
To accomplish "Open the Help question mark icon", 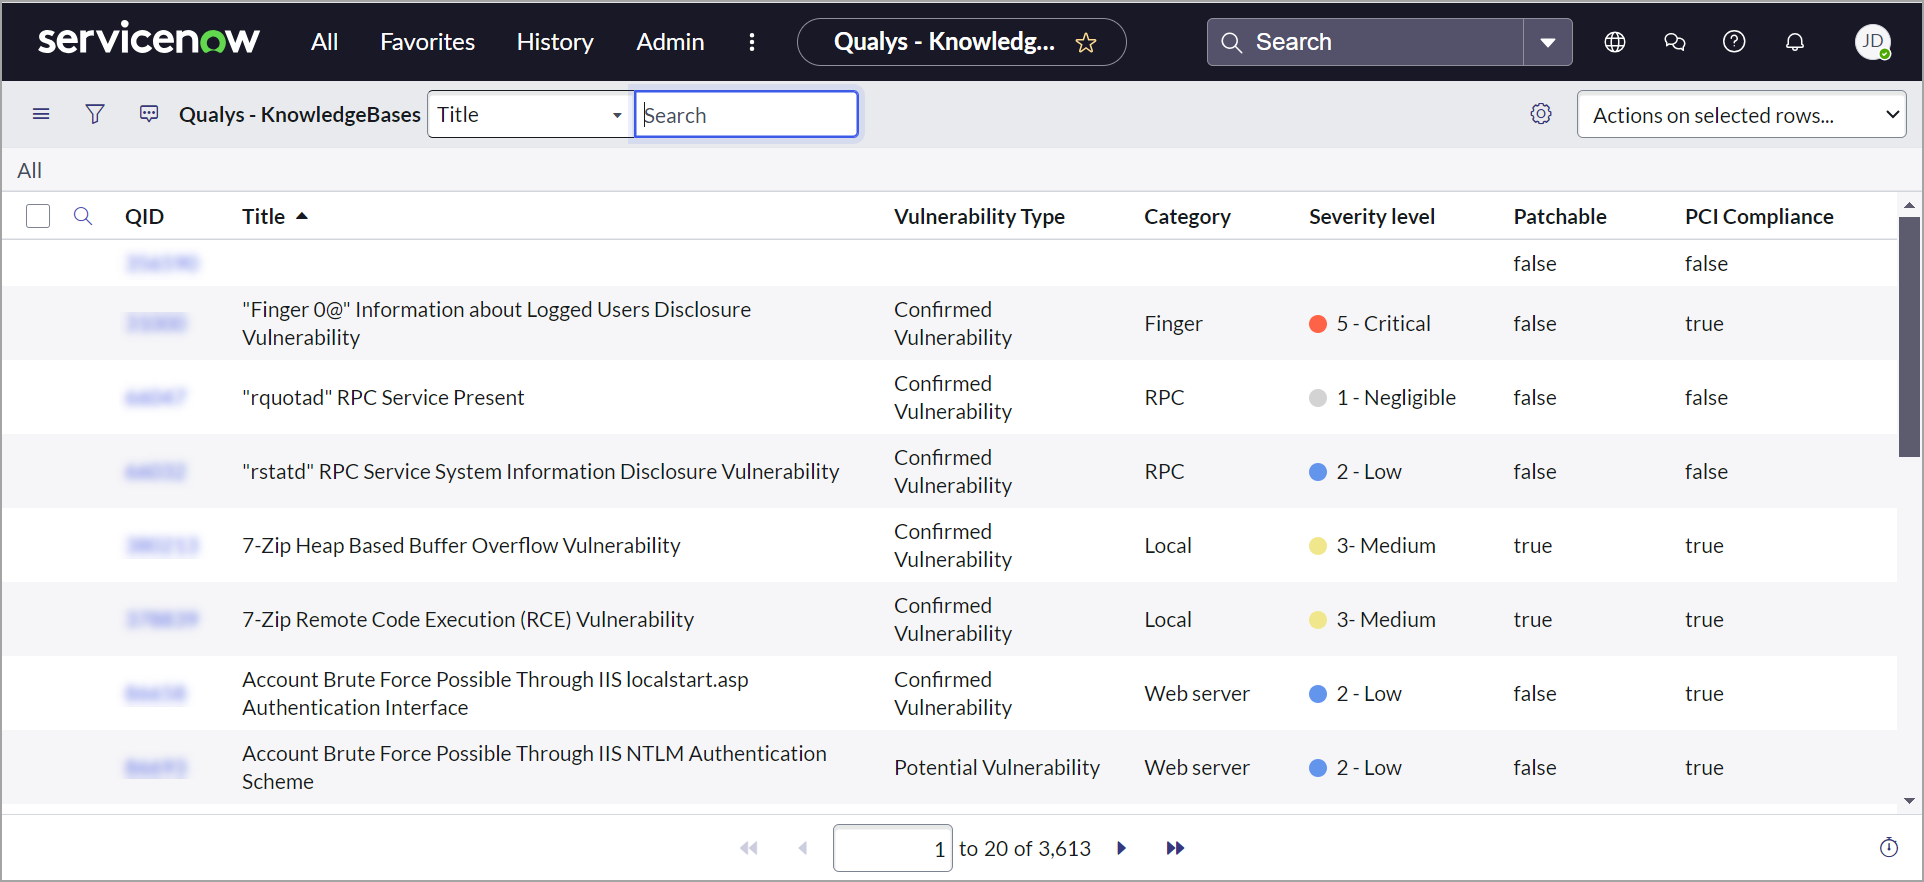I will point(1735,42).
